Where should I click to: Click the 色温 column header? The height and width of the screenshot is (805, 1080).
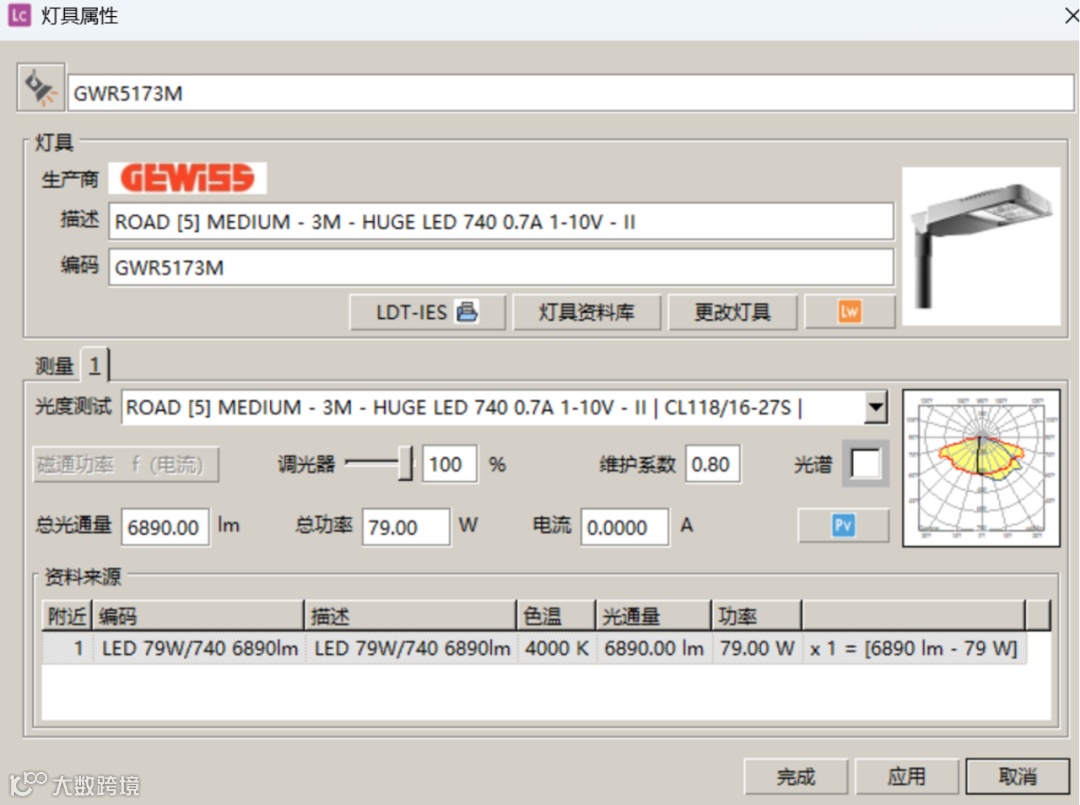tap(556, 616)
